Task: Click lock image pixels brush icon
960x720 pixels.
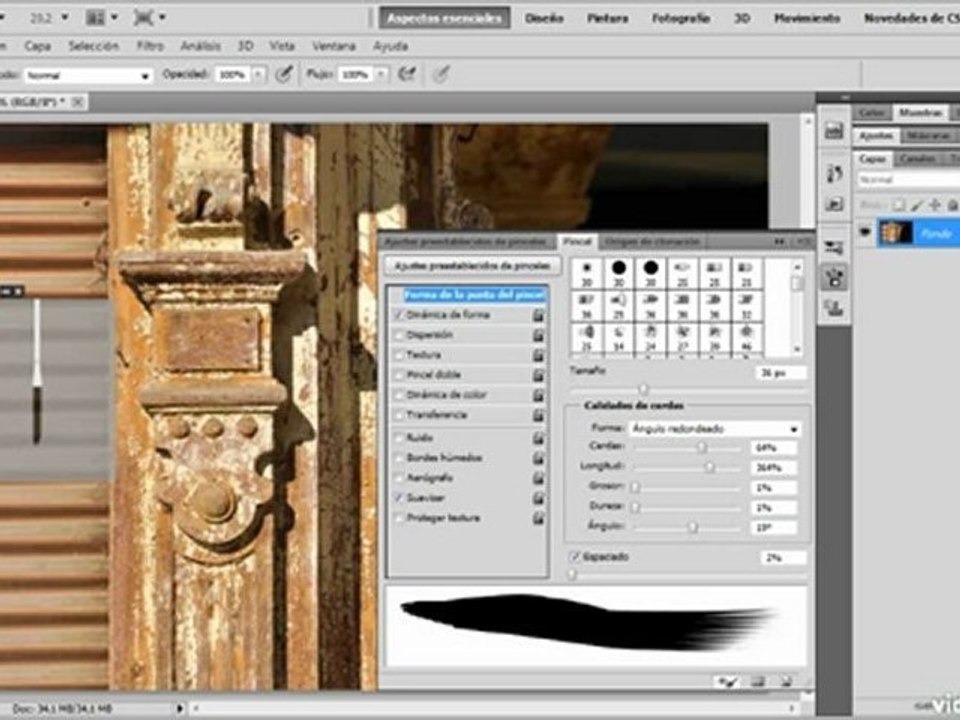Action: click(917, 205)
